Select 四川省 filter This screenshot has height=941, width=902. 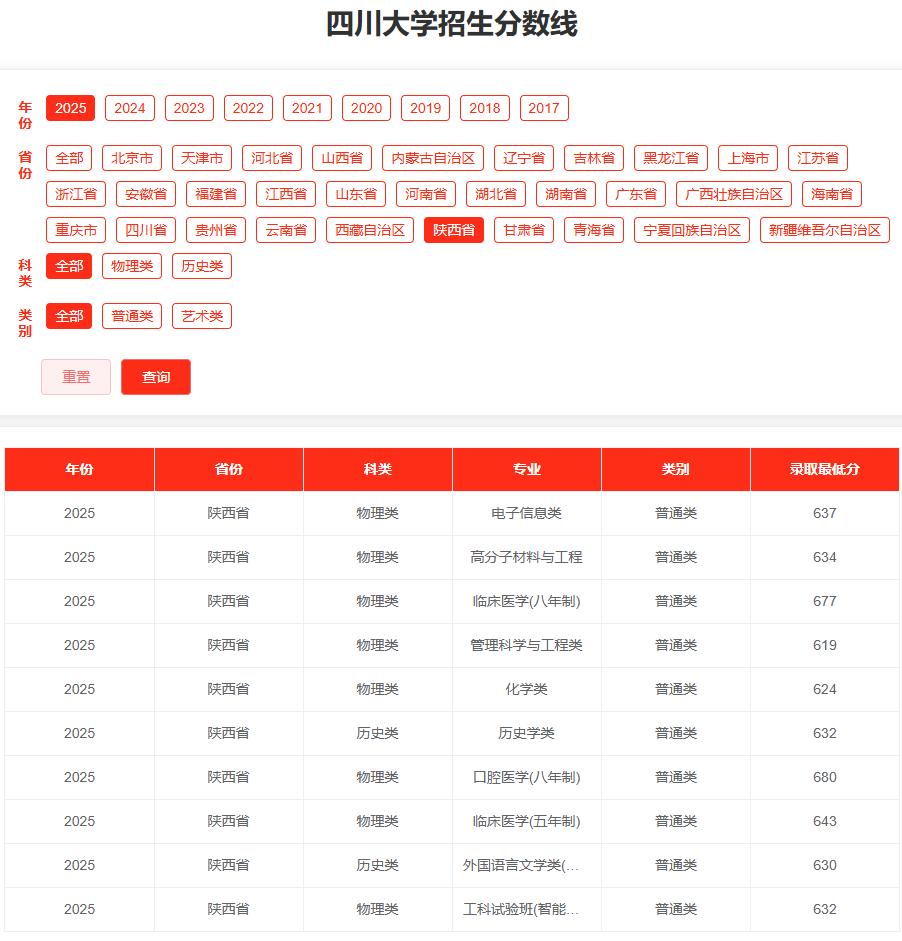pyautogui.click(x=146, y=230)
